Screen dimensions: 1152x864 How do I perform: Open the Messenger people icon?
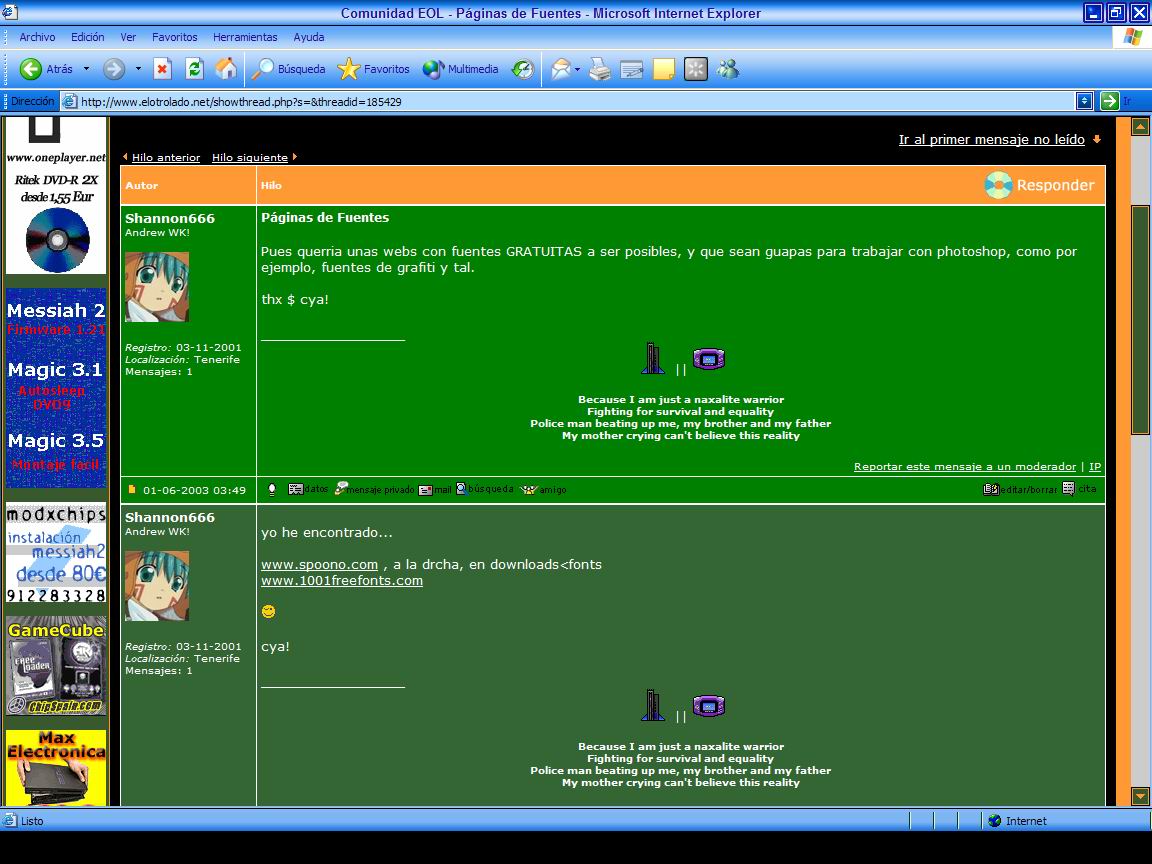click(x=727, y=69)
